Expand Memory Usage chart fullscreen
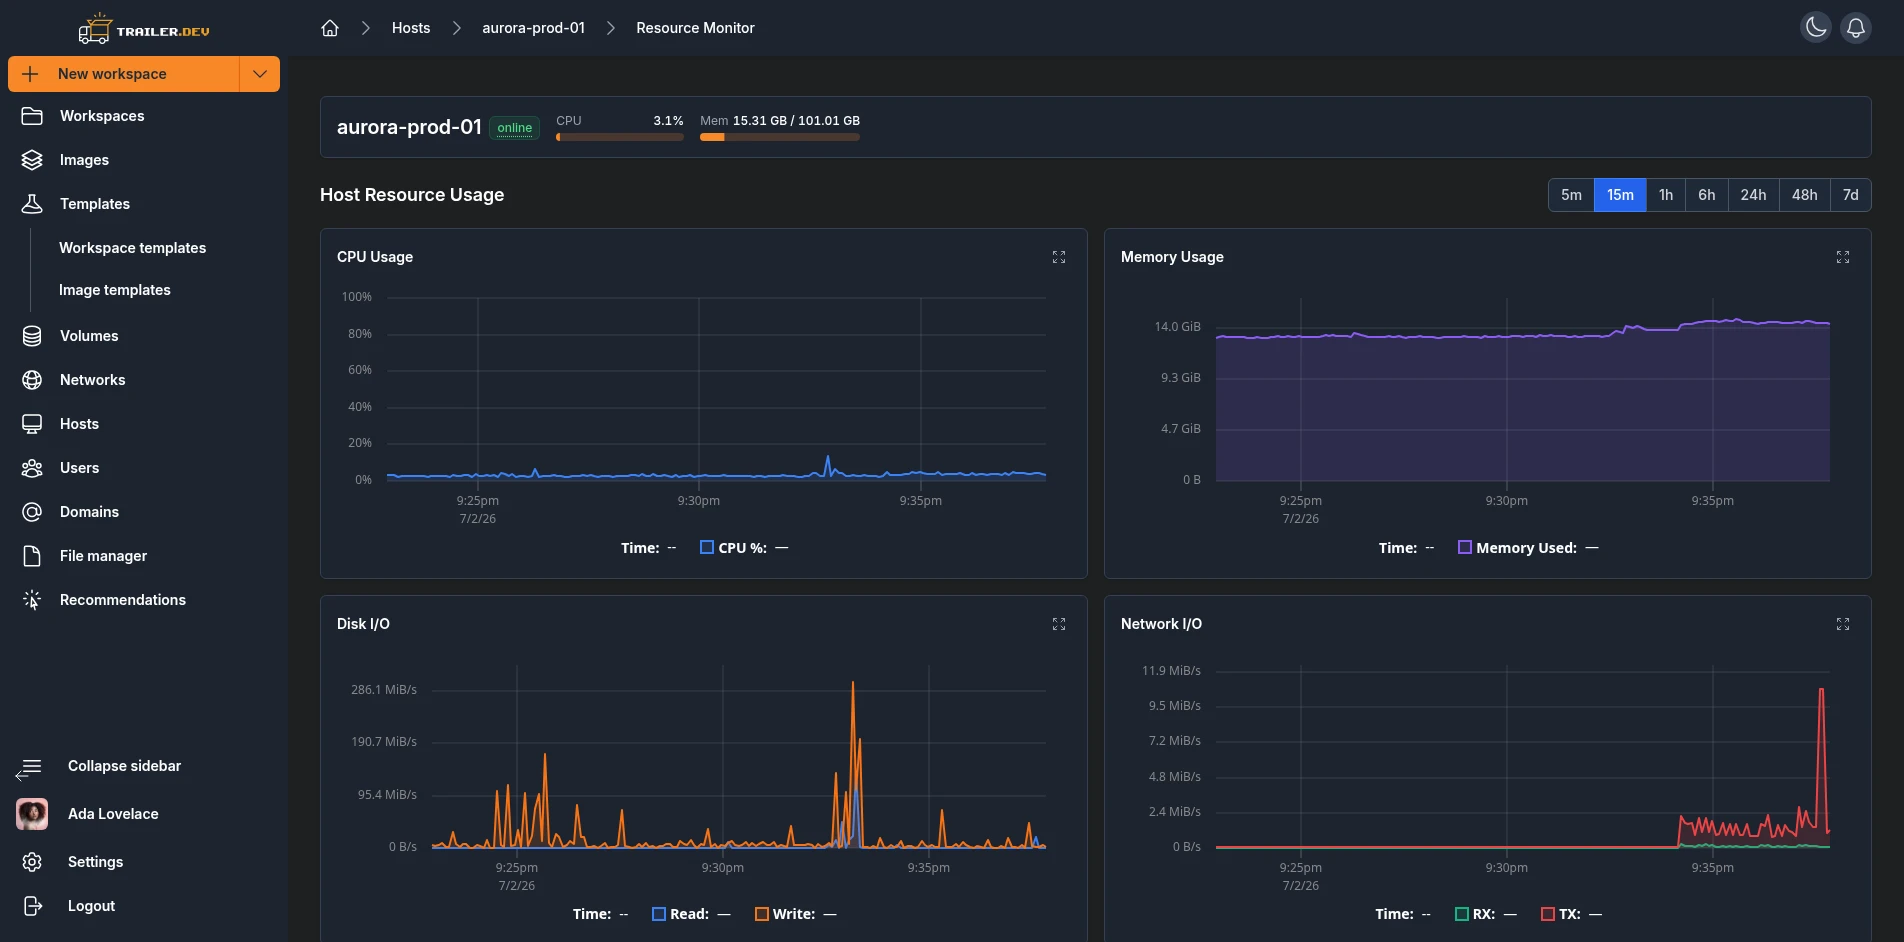 (x=1843, y=257)
